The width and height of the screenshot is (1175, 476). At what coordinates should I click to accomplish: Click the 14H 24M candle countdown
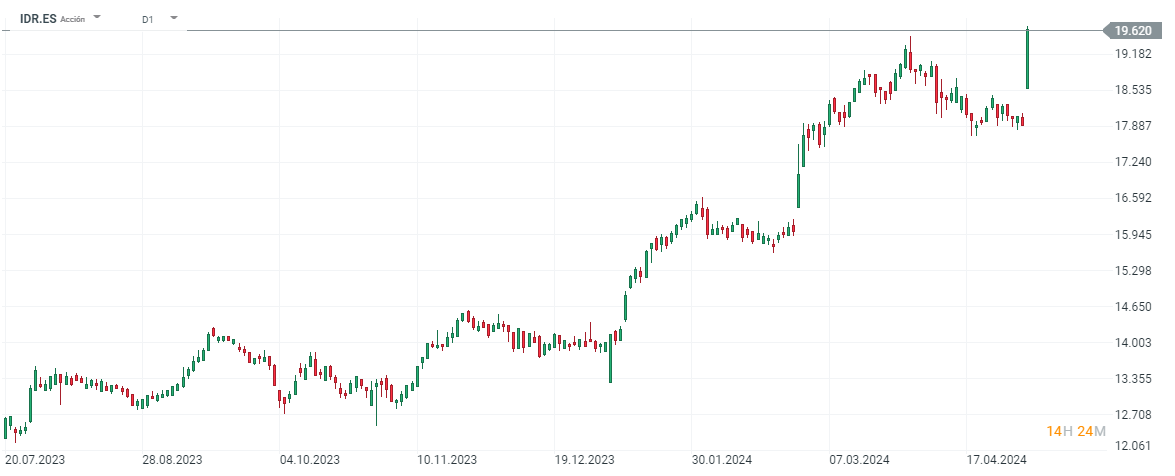click(1076, 431)
